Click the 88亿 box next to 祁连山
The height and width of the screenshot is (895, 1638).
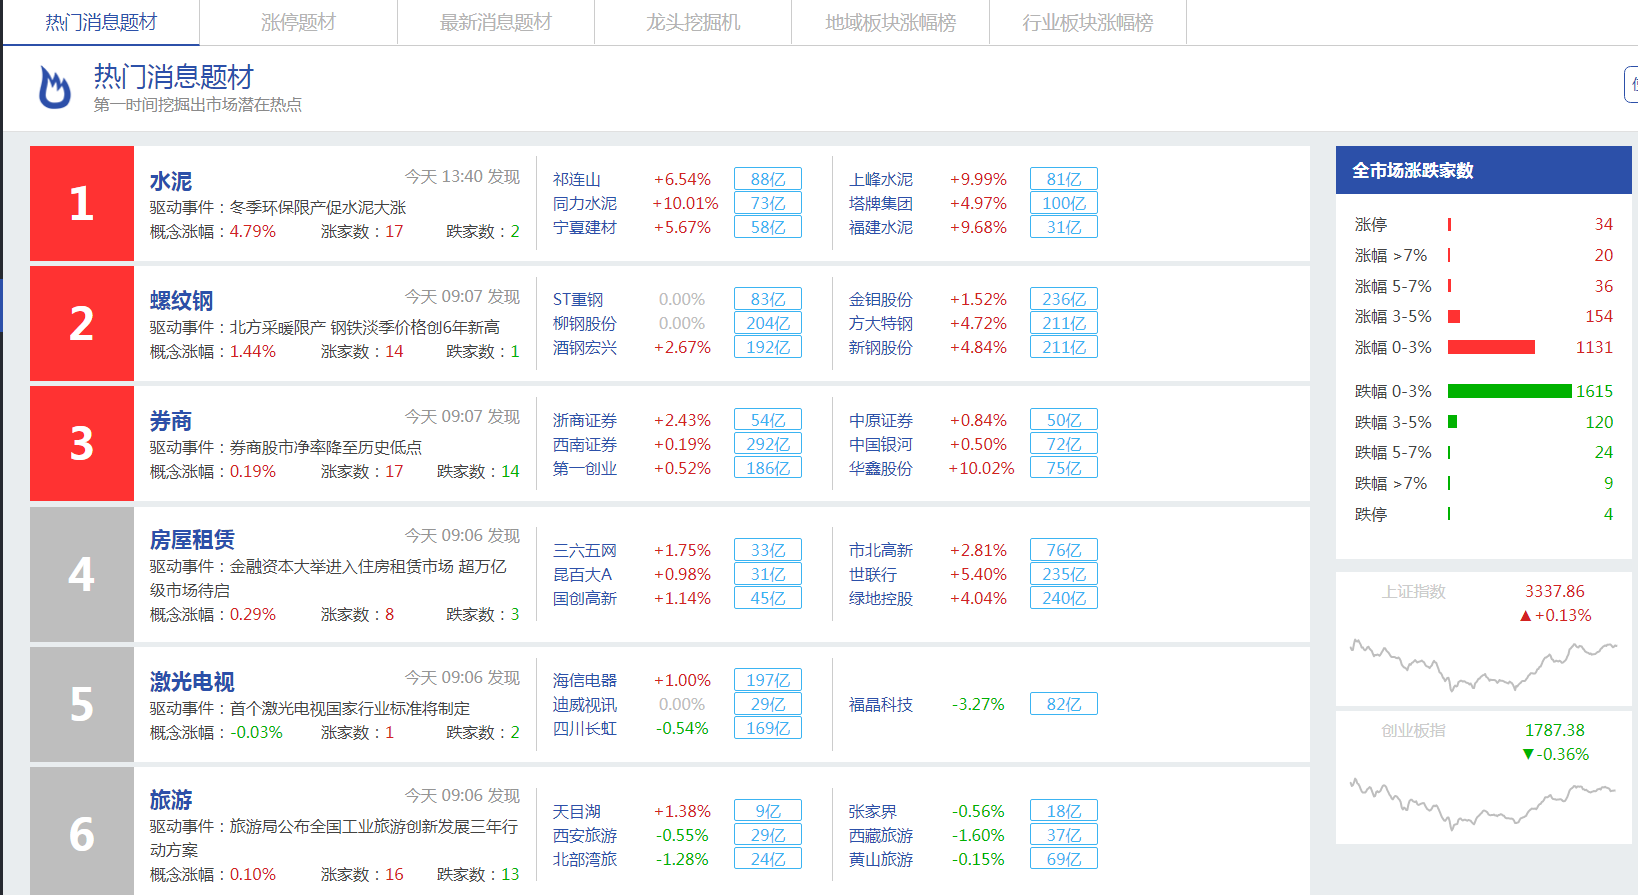767,179
